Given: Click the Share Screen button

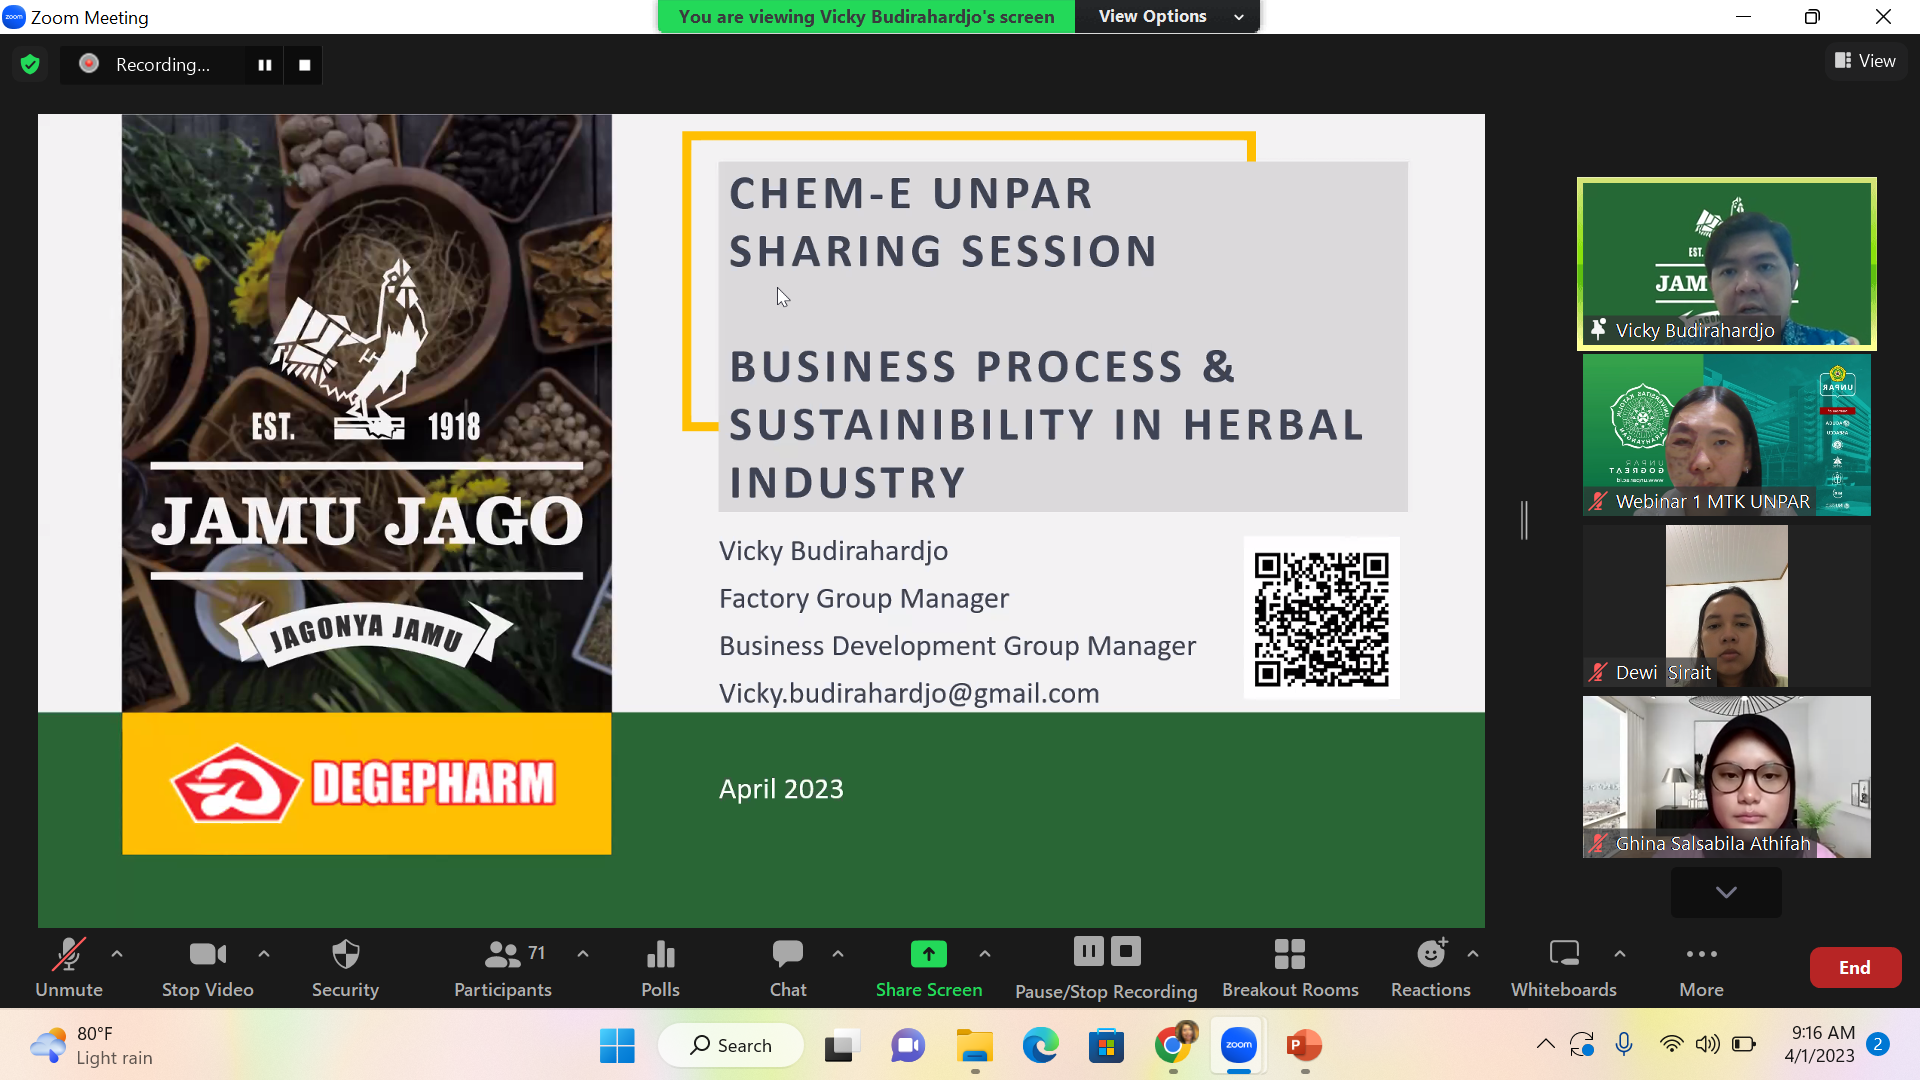Looking at the screenshot, I should (x=928, y=967).
